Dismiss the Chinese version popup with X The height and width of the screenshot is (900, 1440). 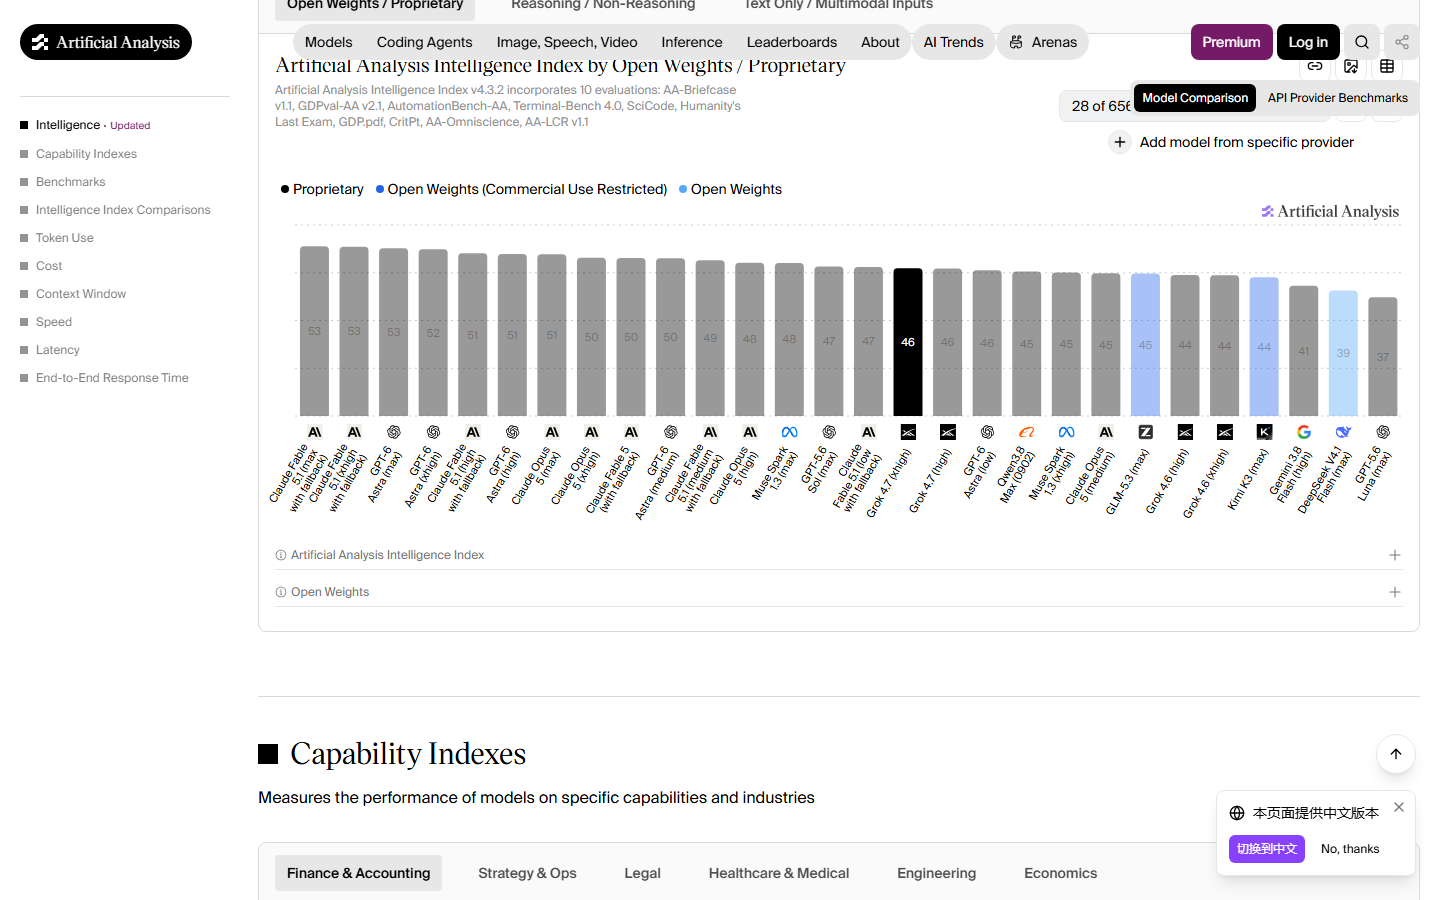click(x=1399, y=807)
